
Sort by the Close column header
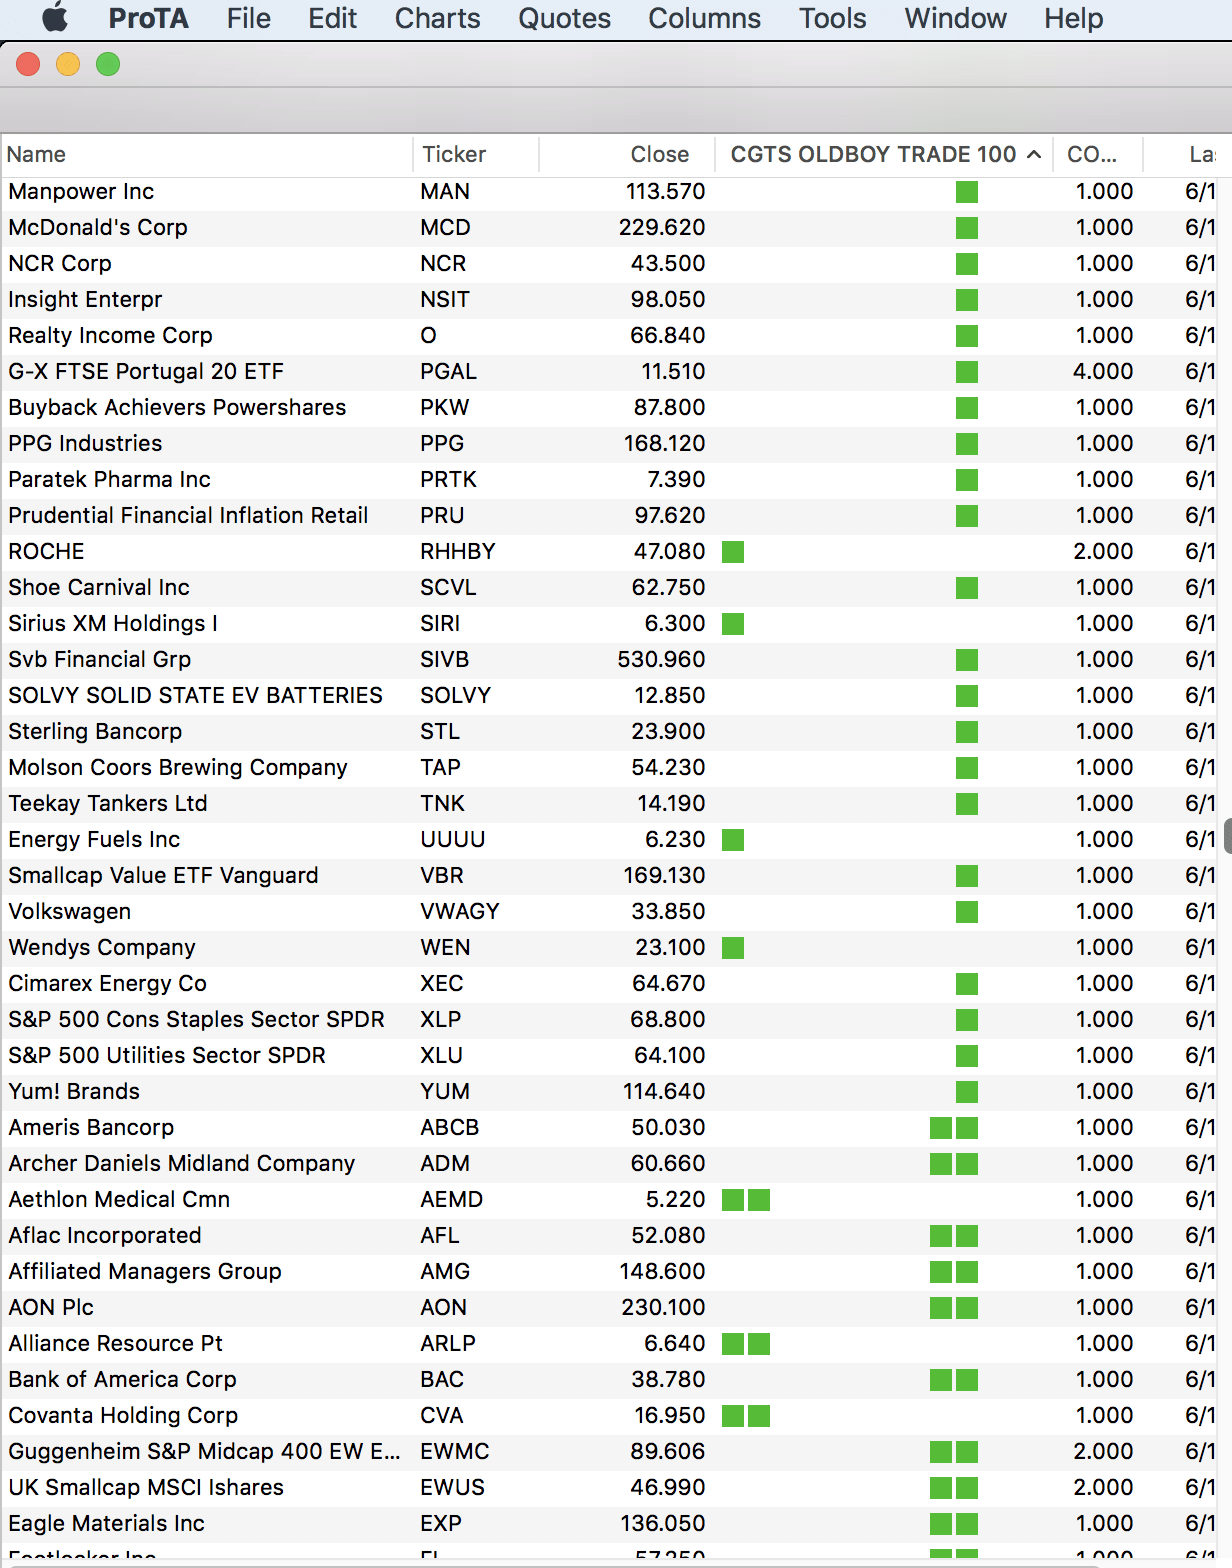pos(627,154)
